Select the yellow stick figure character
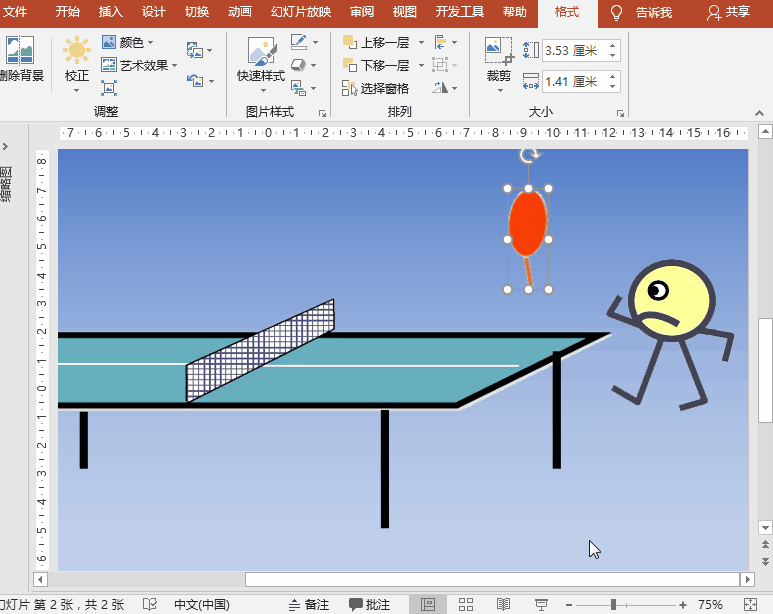Image resolution: width=773 pixels, height=614 pixels. [x=670, y=335]
